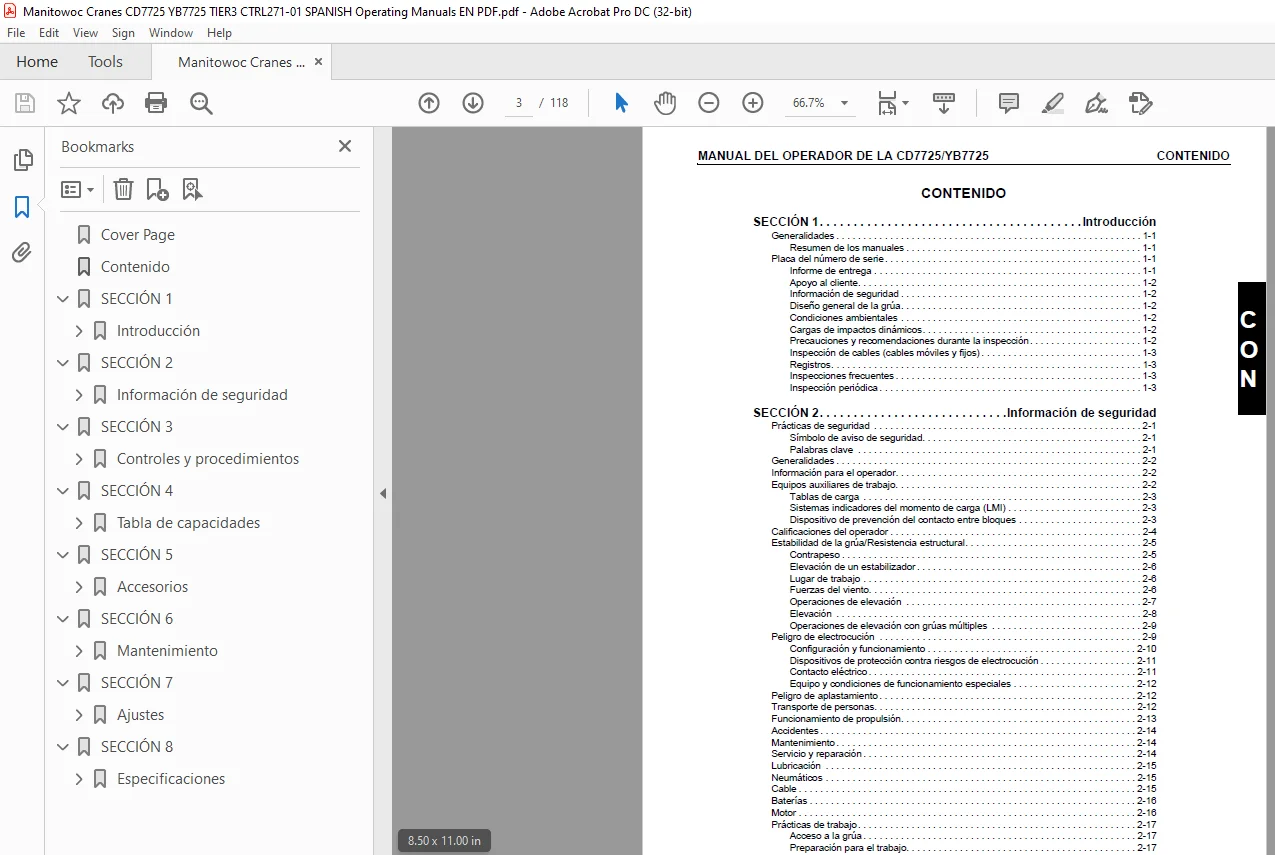1275x855 pixels.
Task: Click the 8.50 x 11.00 in page size label
Action: click(444, 841)
